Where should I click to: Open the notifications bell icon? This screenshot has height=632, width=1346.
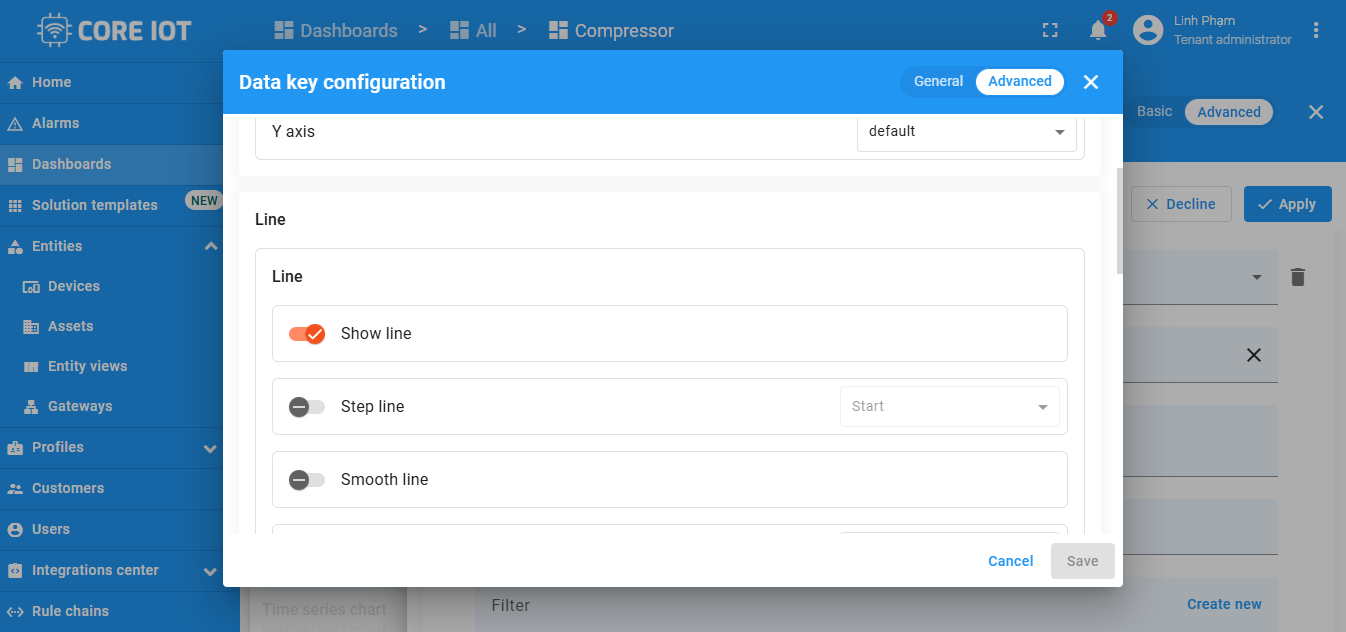tap(1098, 30)
